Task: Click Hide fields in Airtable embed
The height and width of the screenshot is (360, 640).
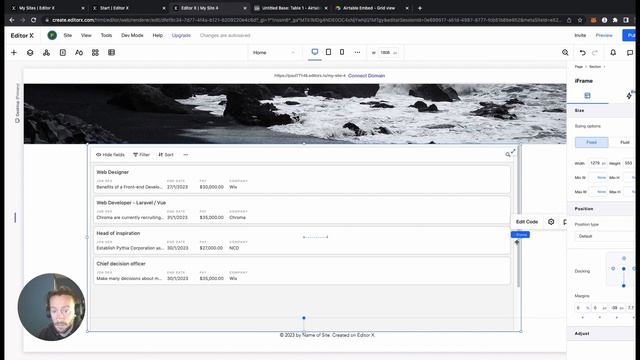Action: [x=110, y=155]
